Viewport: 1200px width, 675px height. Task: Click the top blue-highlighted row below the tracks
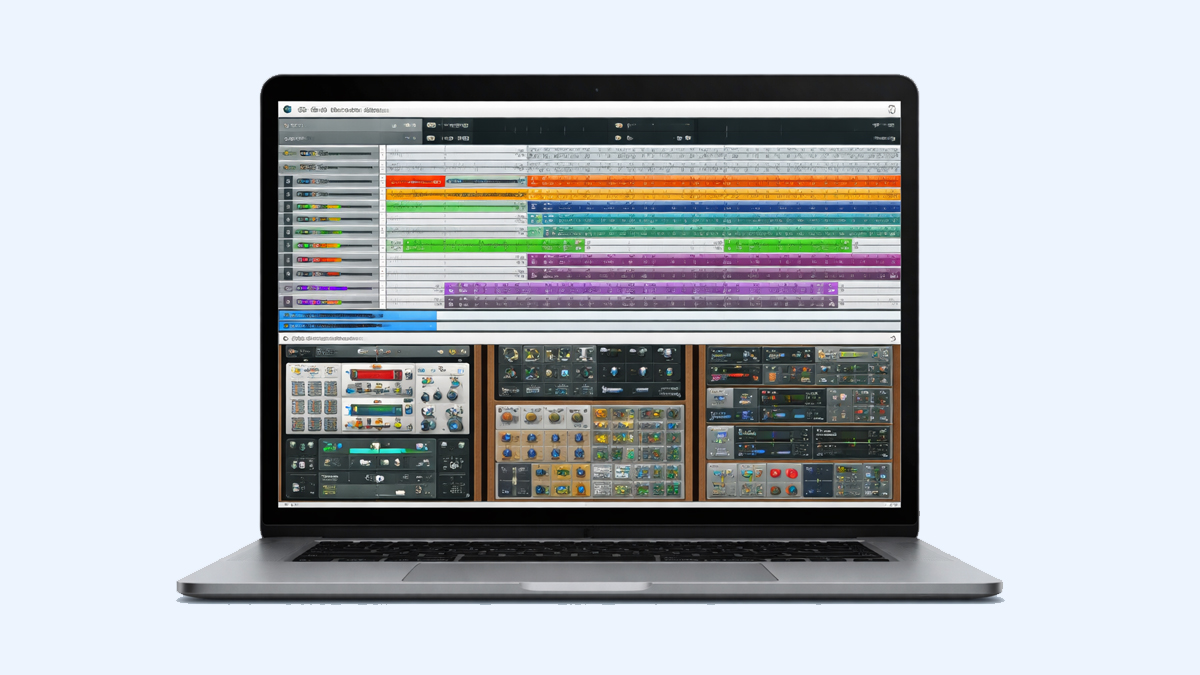coord(358,315)
